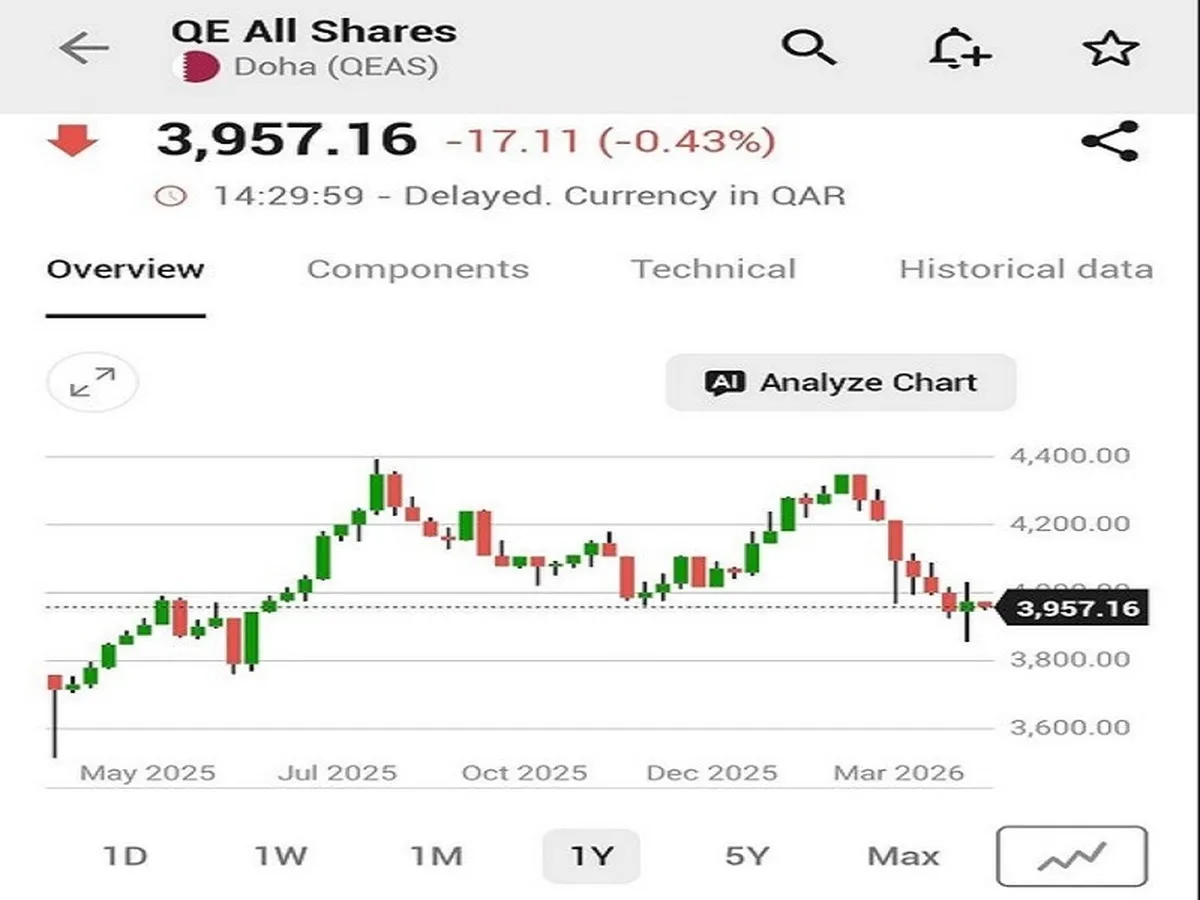
Task: Select the 1W time range
Action: coord(279,856)
